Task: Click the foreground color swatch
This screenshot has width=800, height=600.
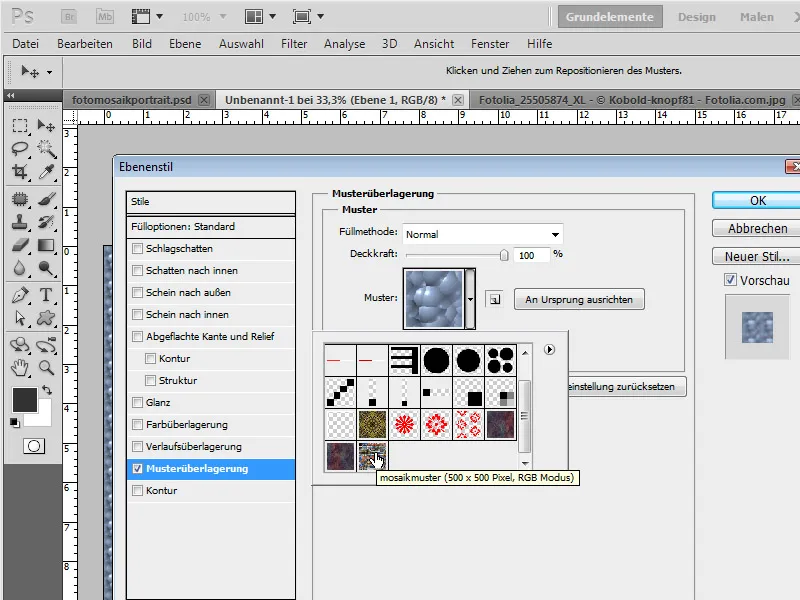Action: tap(24, 399)
